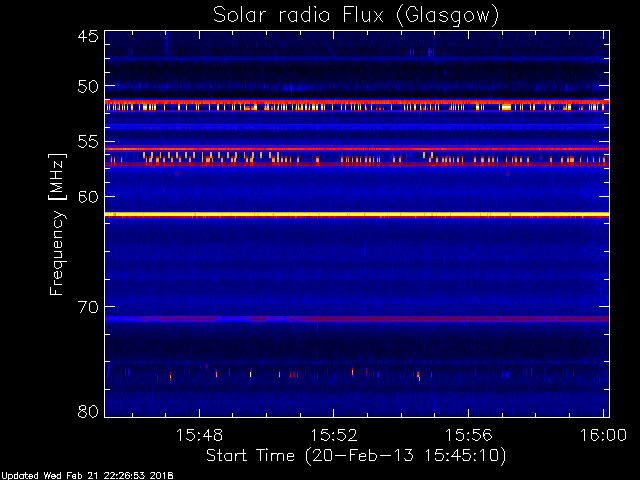Click the frequency tick label "50"

(88, 86)
